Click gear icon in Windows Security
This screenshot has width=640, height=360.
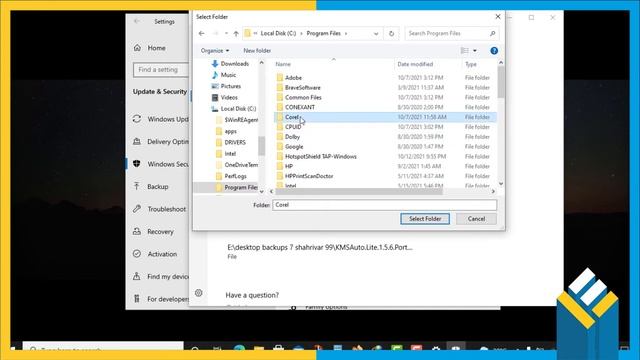tap(199, 293)
